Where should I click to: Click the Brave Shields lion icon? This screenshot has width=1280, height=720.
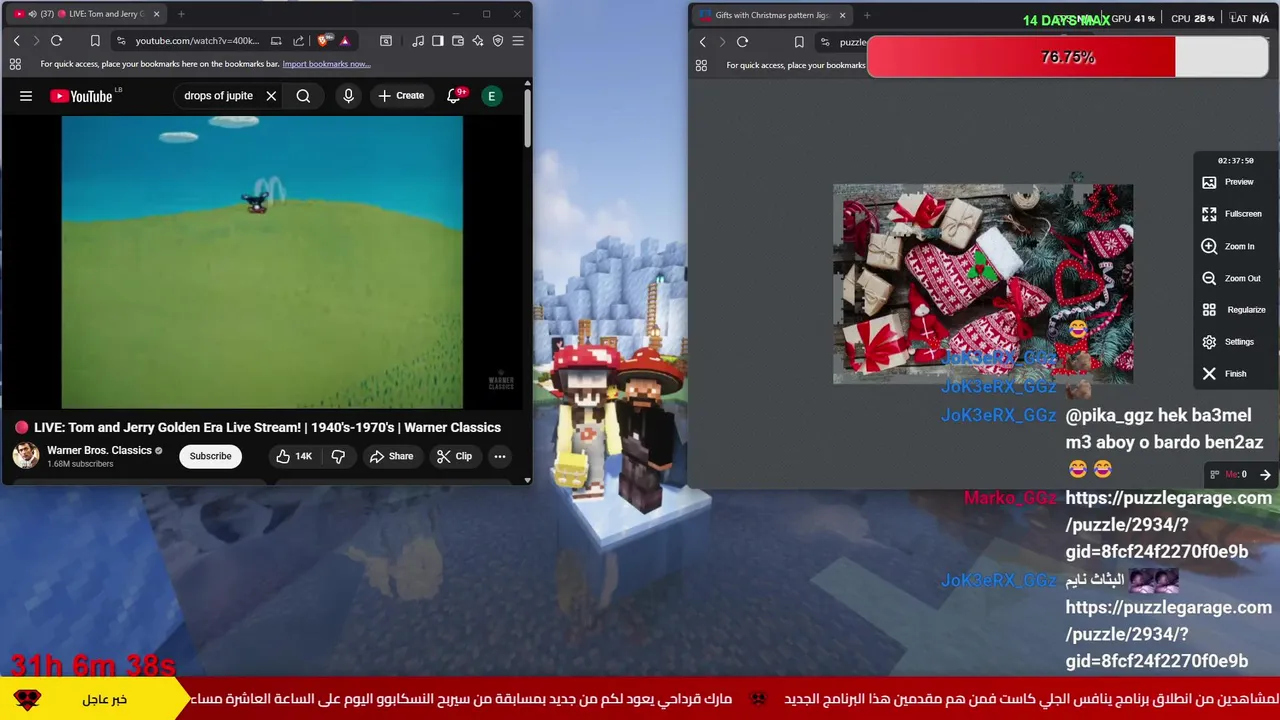pyautogui.click(x=324, y=41)
